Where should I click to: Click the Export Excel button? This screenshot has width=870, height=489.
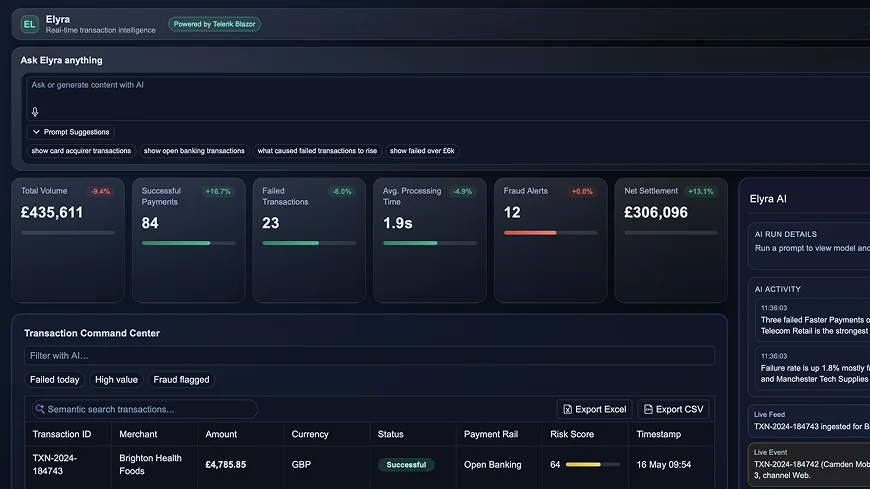coord(594,409)
